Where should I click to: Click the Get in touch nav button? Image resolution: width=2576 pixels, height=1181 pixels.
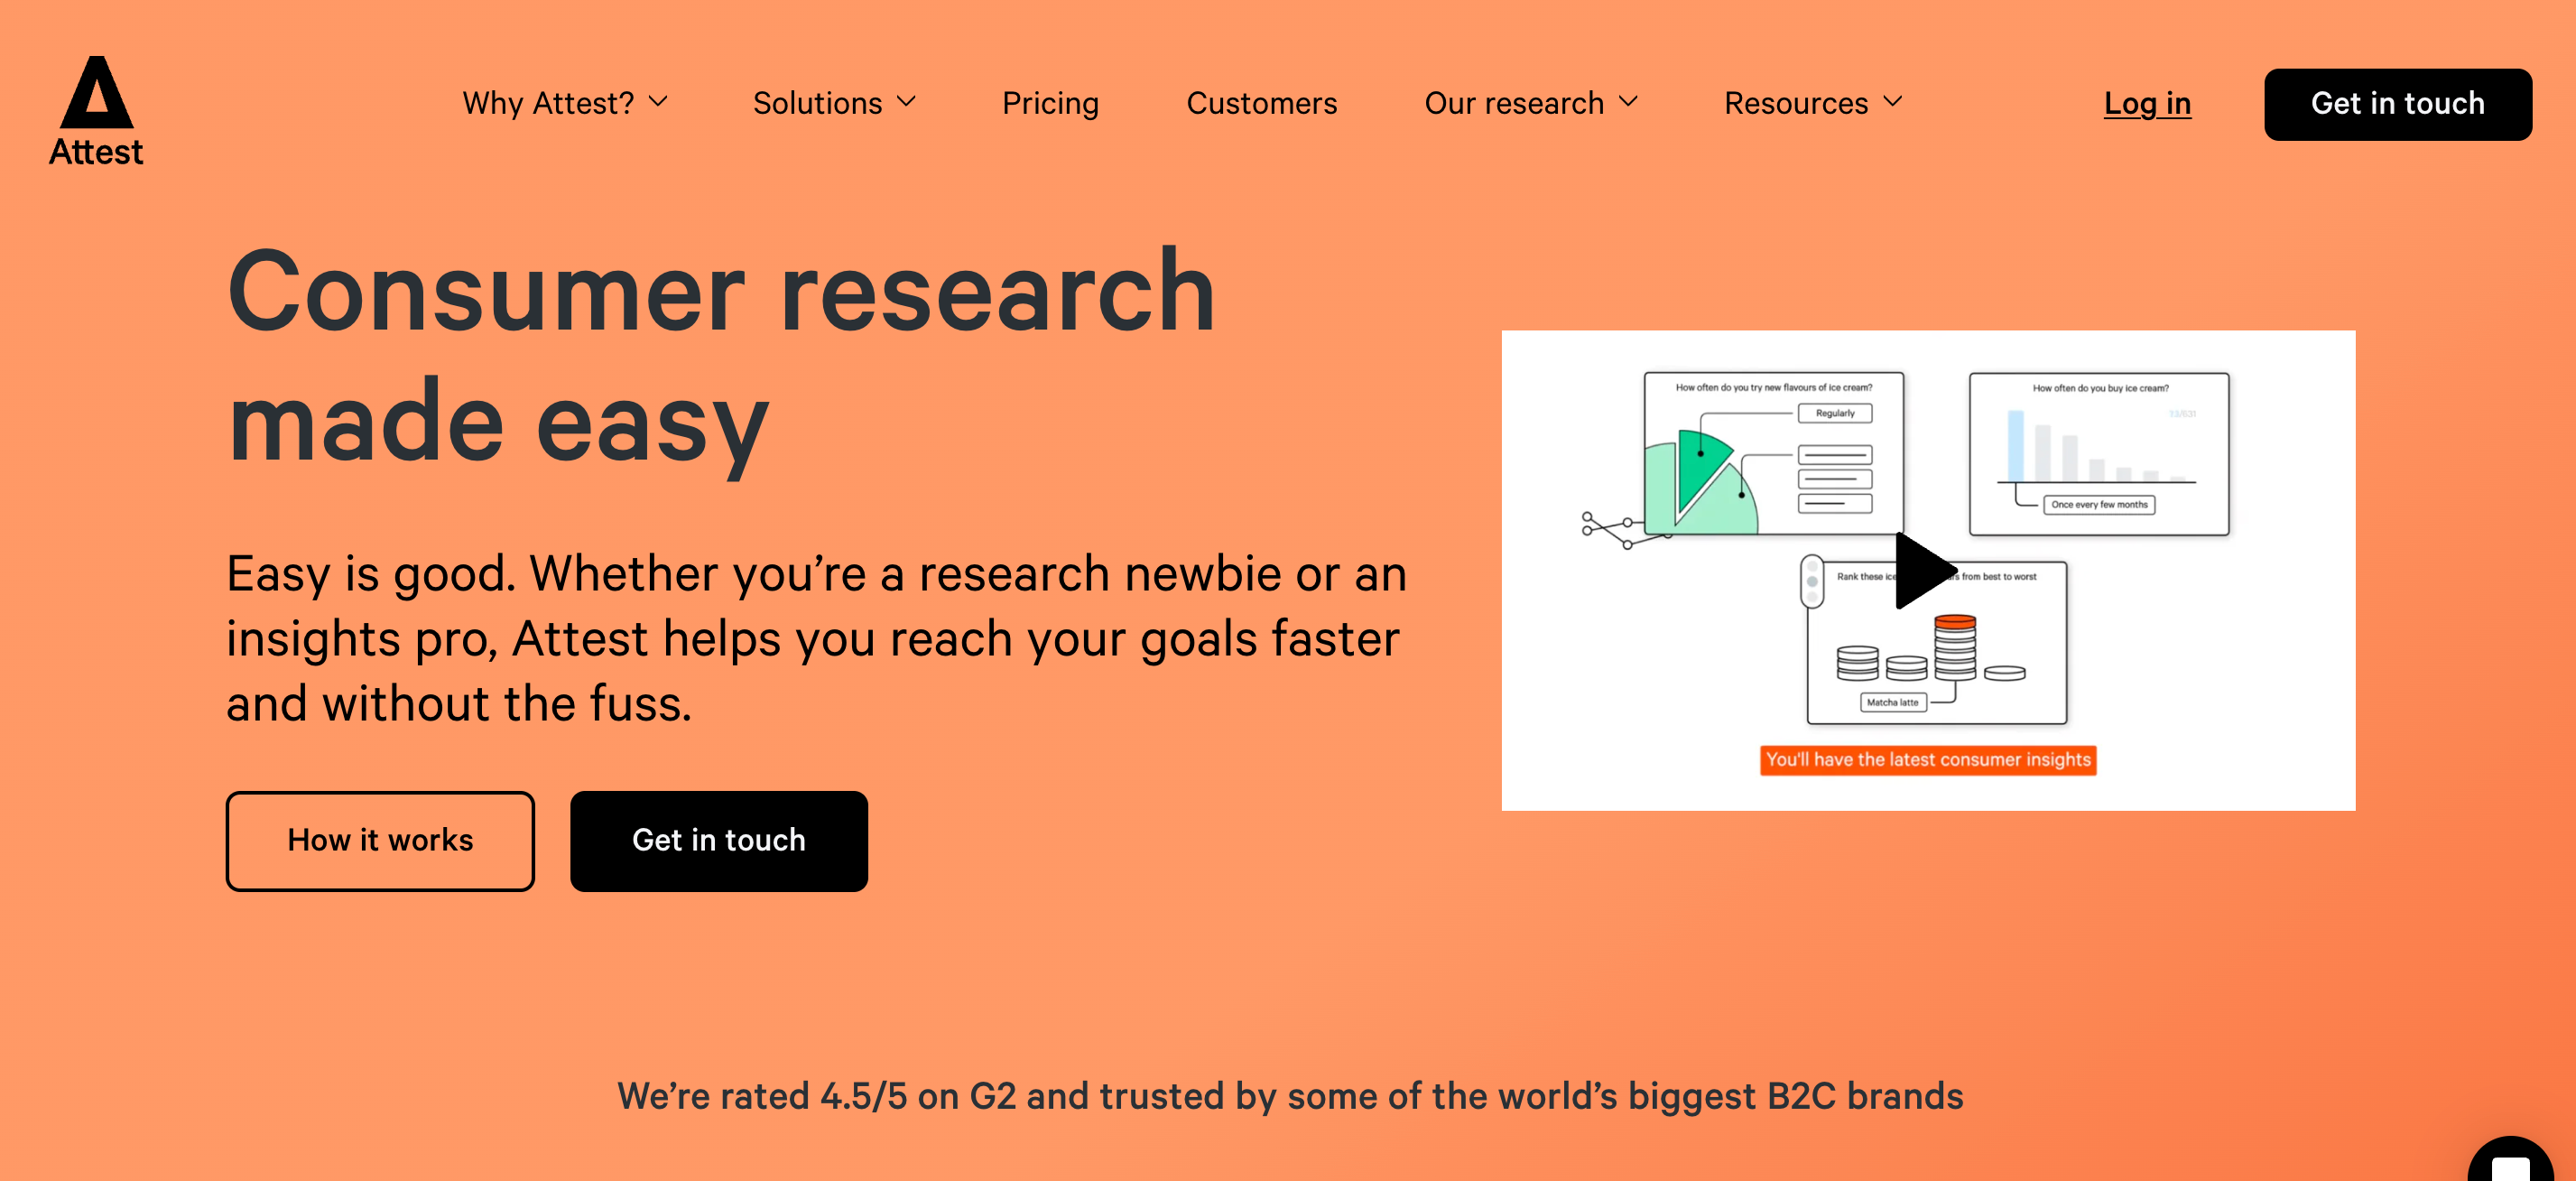[2397, 102]
